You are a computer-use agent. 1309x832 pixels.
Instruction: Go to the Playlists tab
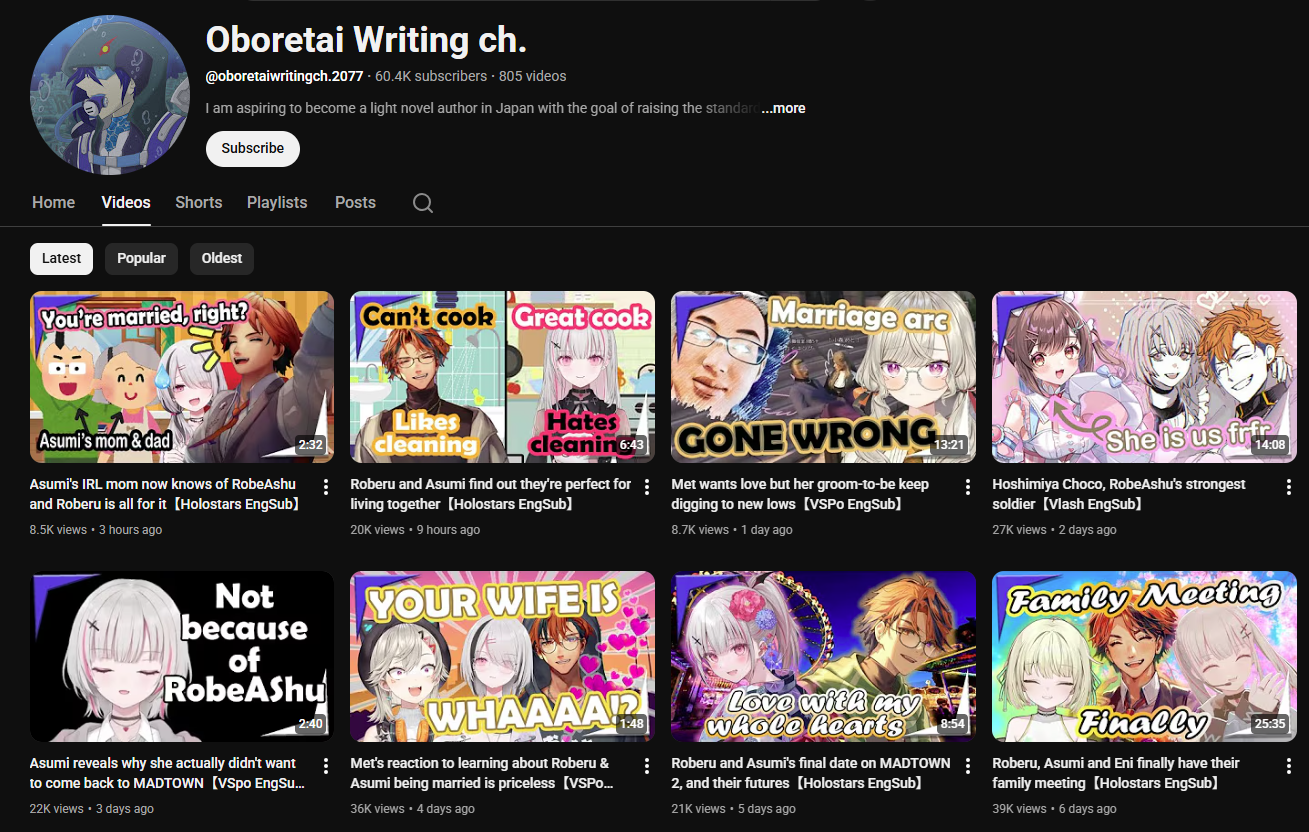[x=277, y=202]
